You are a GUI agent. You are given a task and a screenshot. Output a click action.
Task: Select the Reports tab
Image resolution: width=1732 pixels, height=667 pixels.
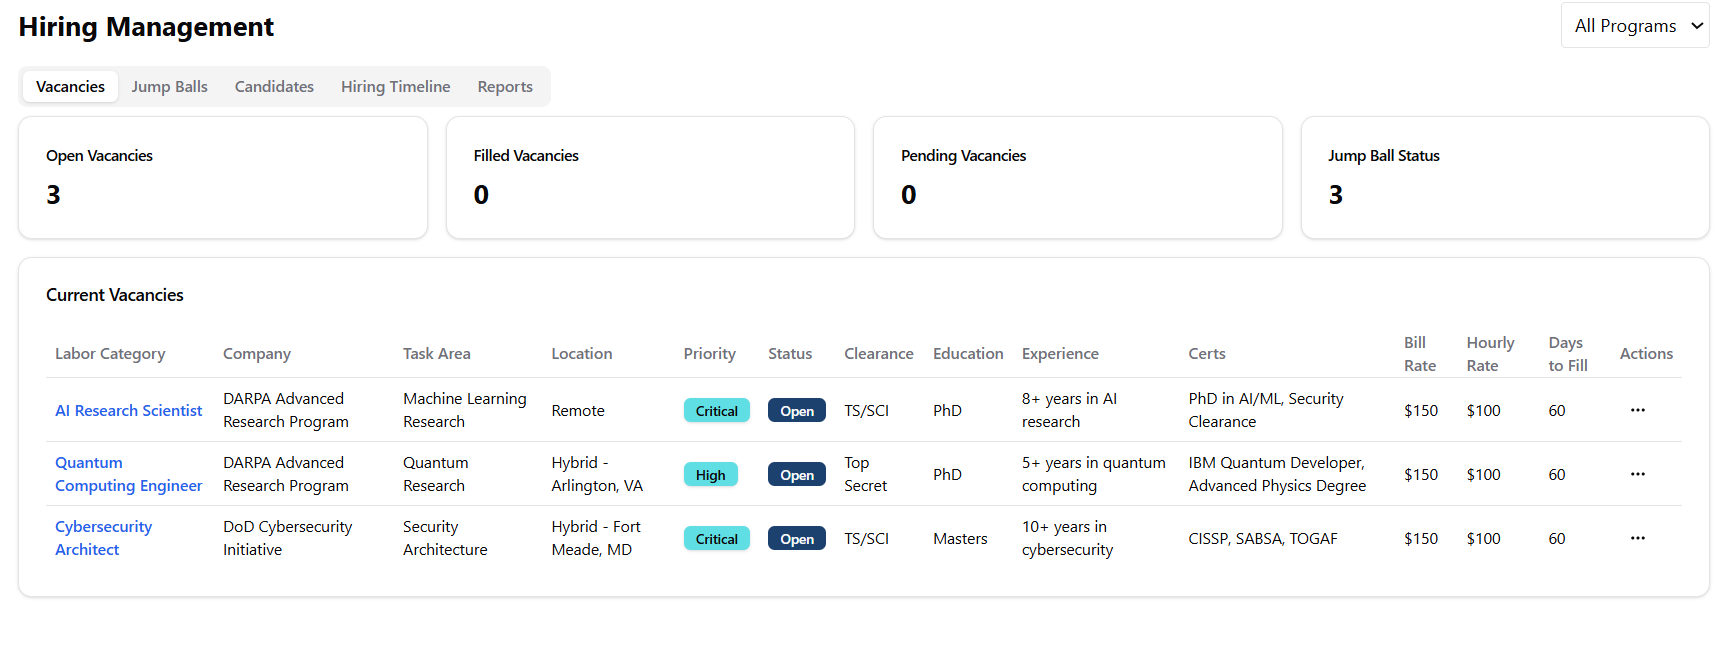coord(504,87)
